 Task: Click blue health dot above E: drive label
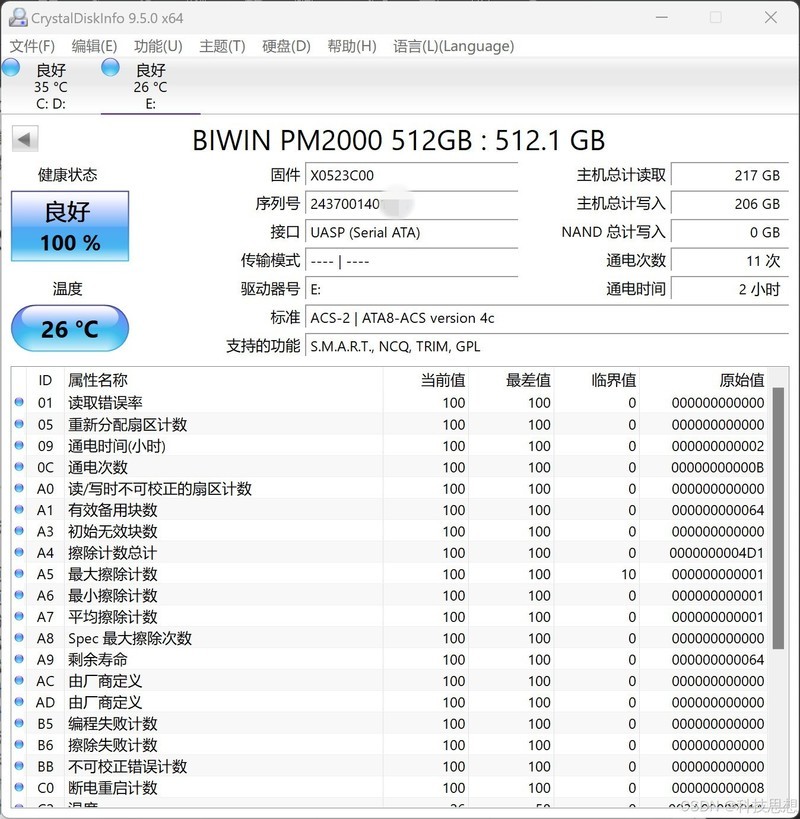110,68
